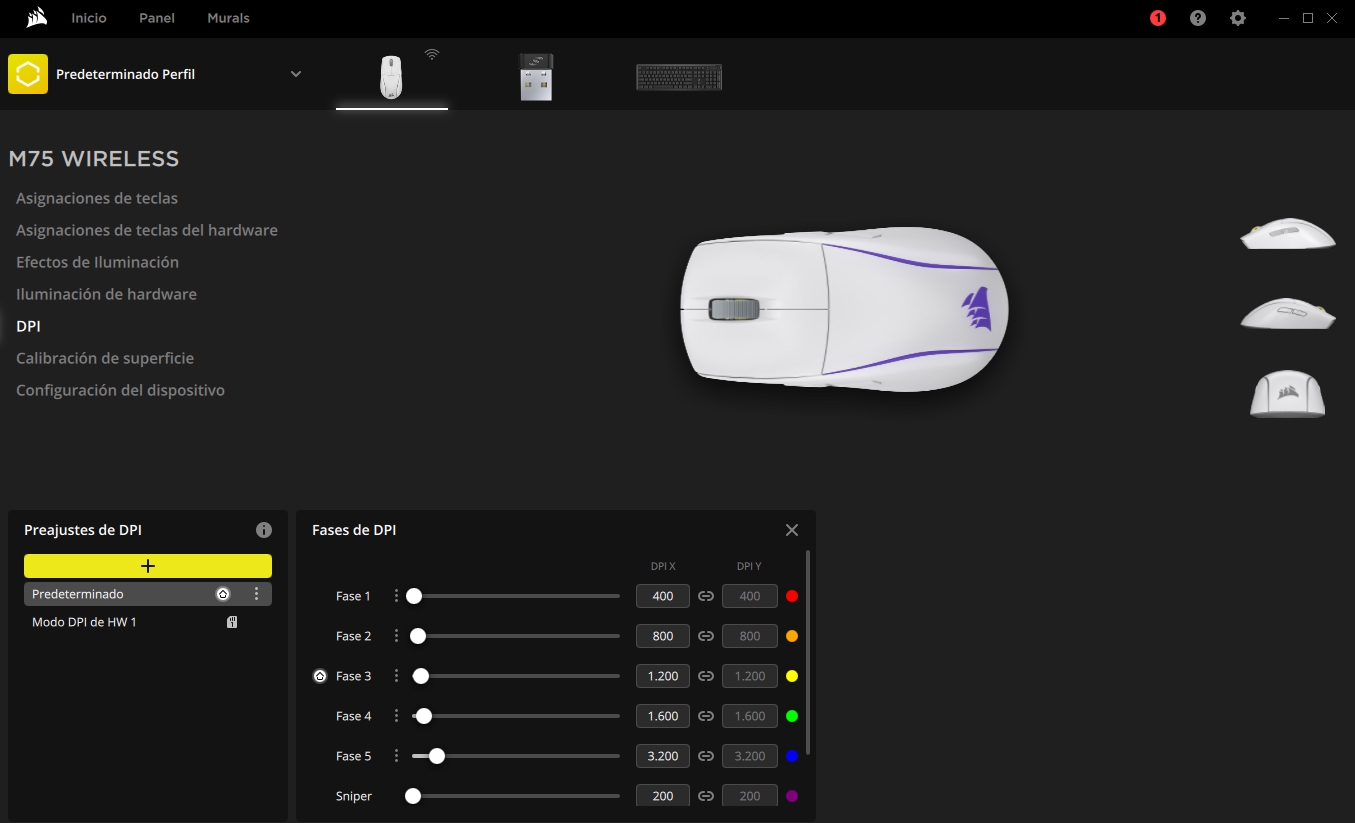Open the Panel tab
1355x823 pixels.
click(157, 18)
